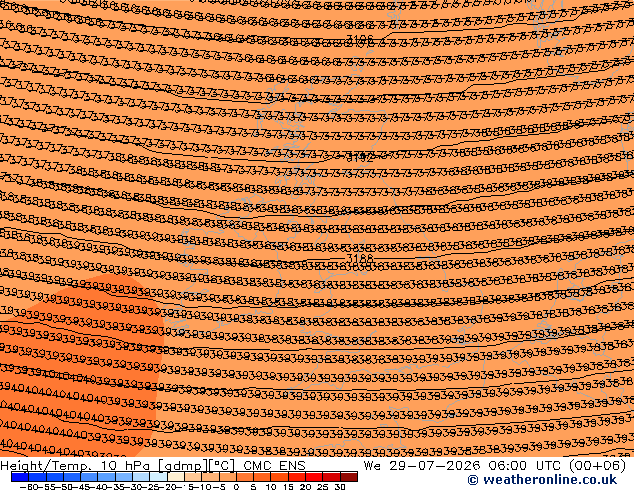Select legend swatch between -10 and -5
634x490 pixels.
(x=210, y=477)
